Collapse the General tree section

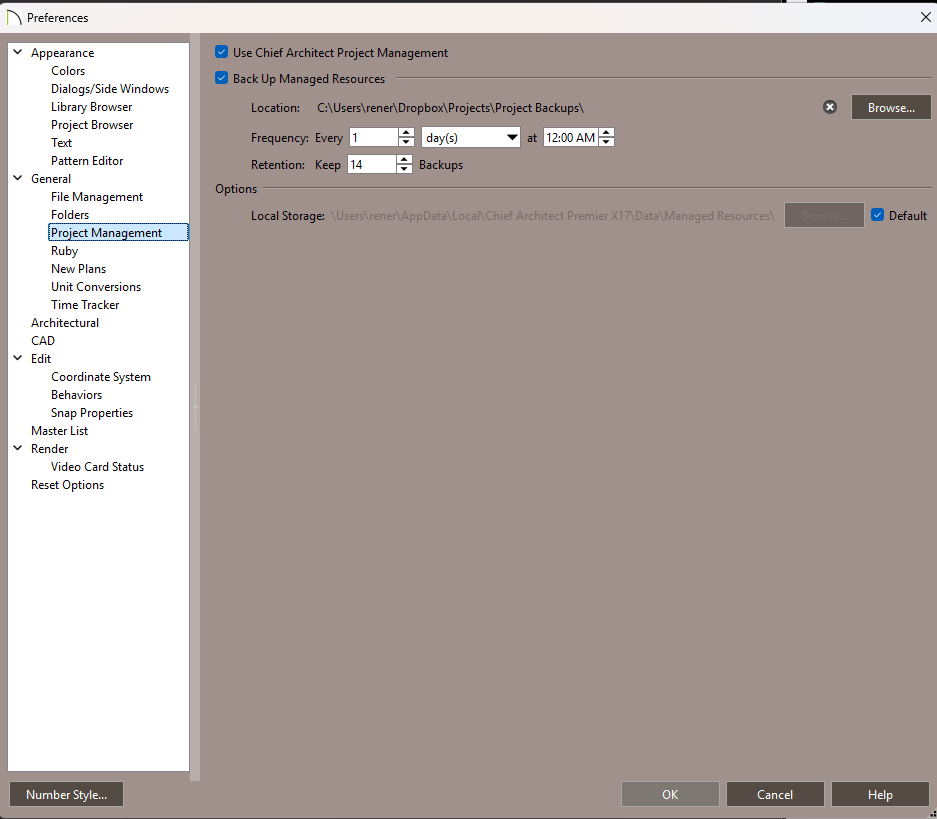coord(18,178)
